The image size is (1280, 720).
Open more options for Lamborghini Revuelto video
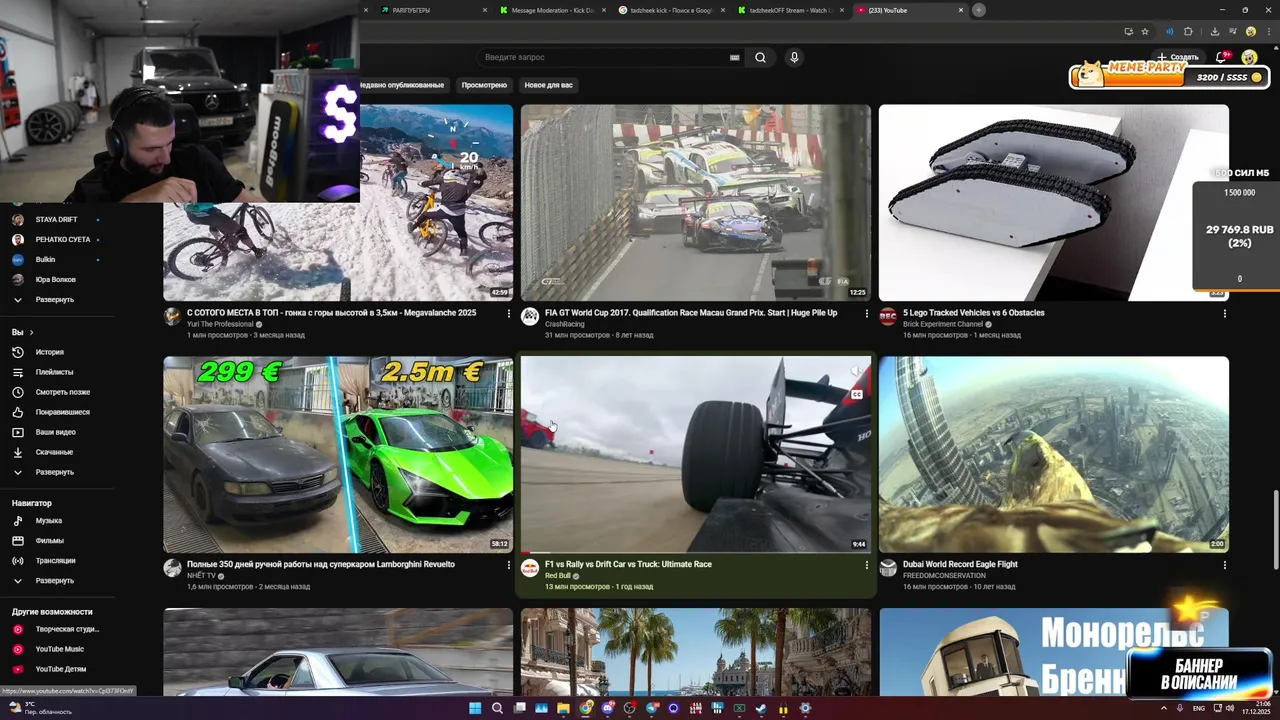point(509,565)
